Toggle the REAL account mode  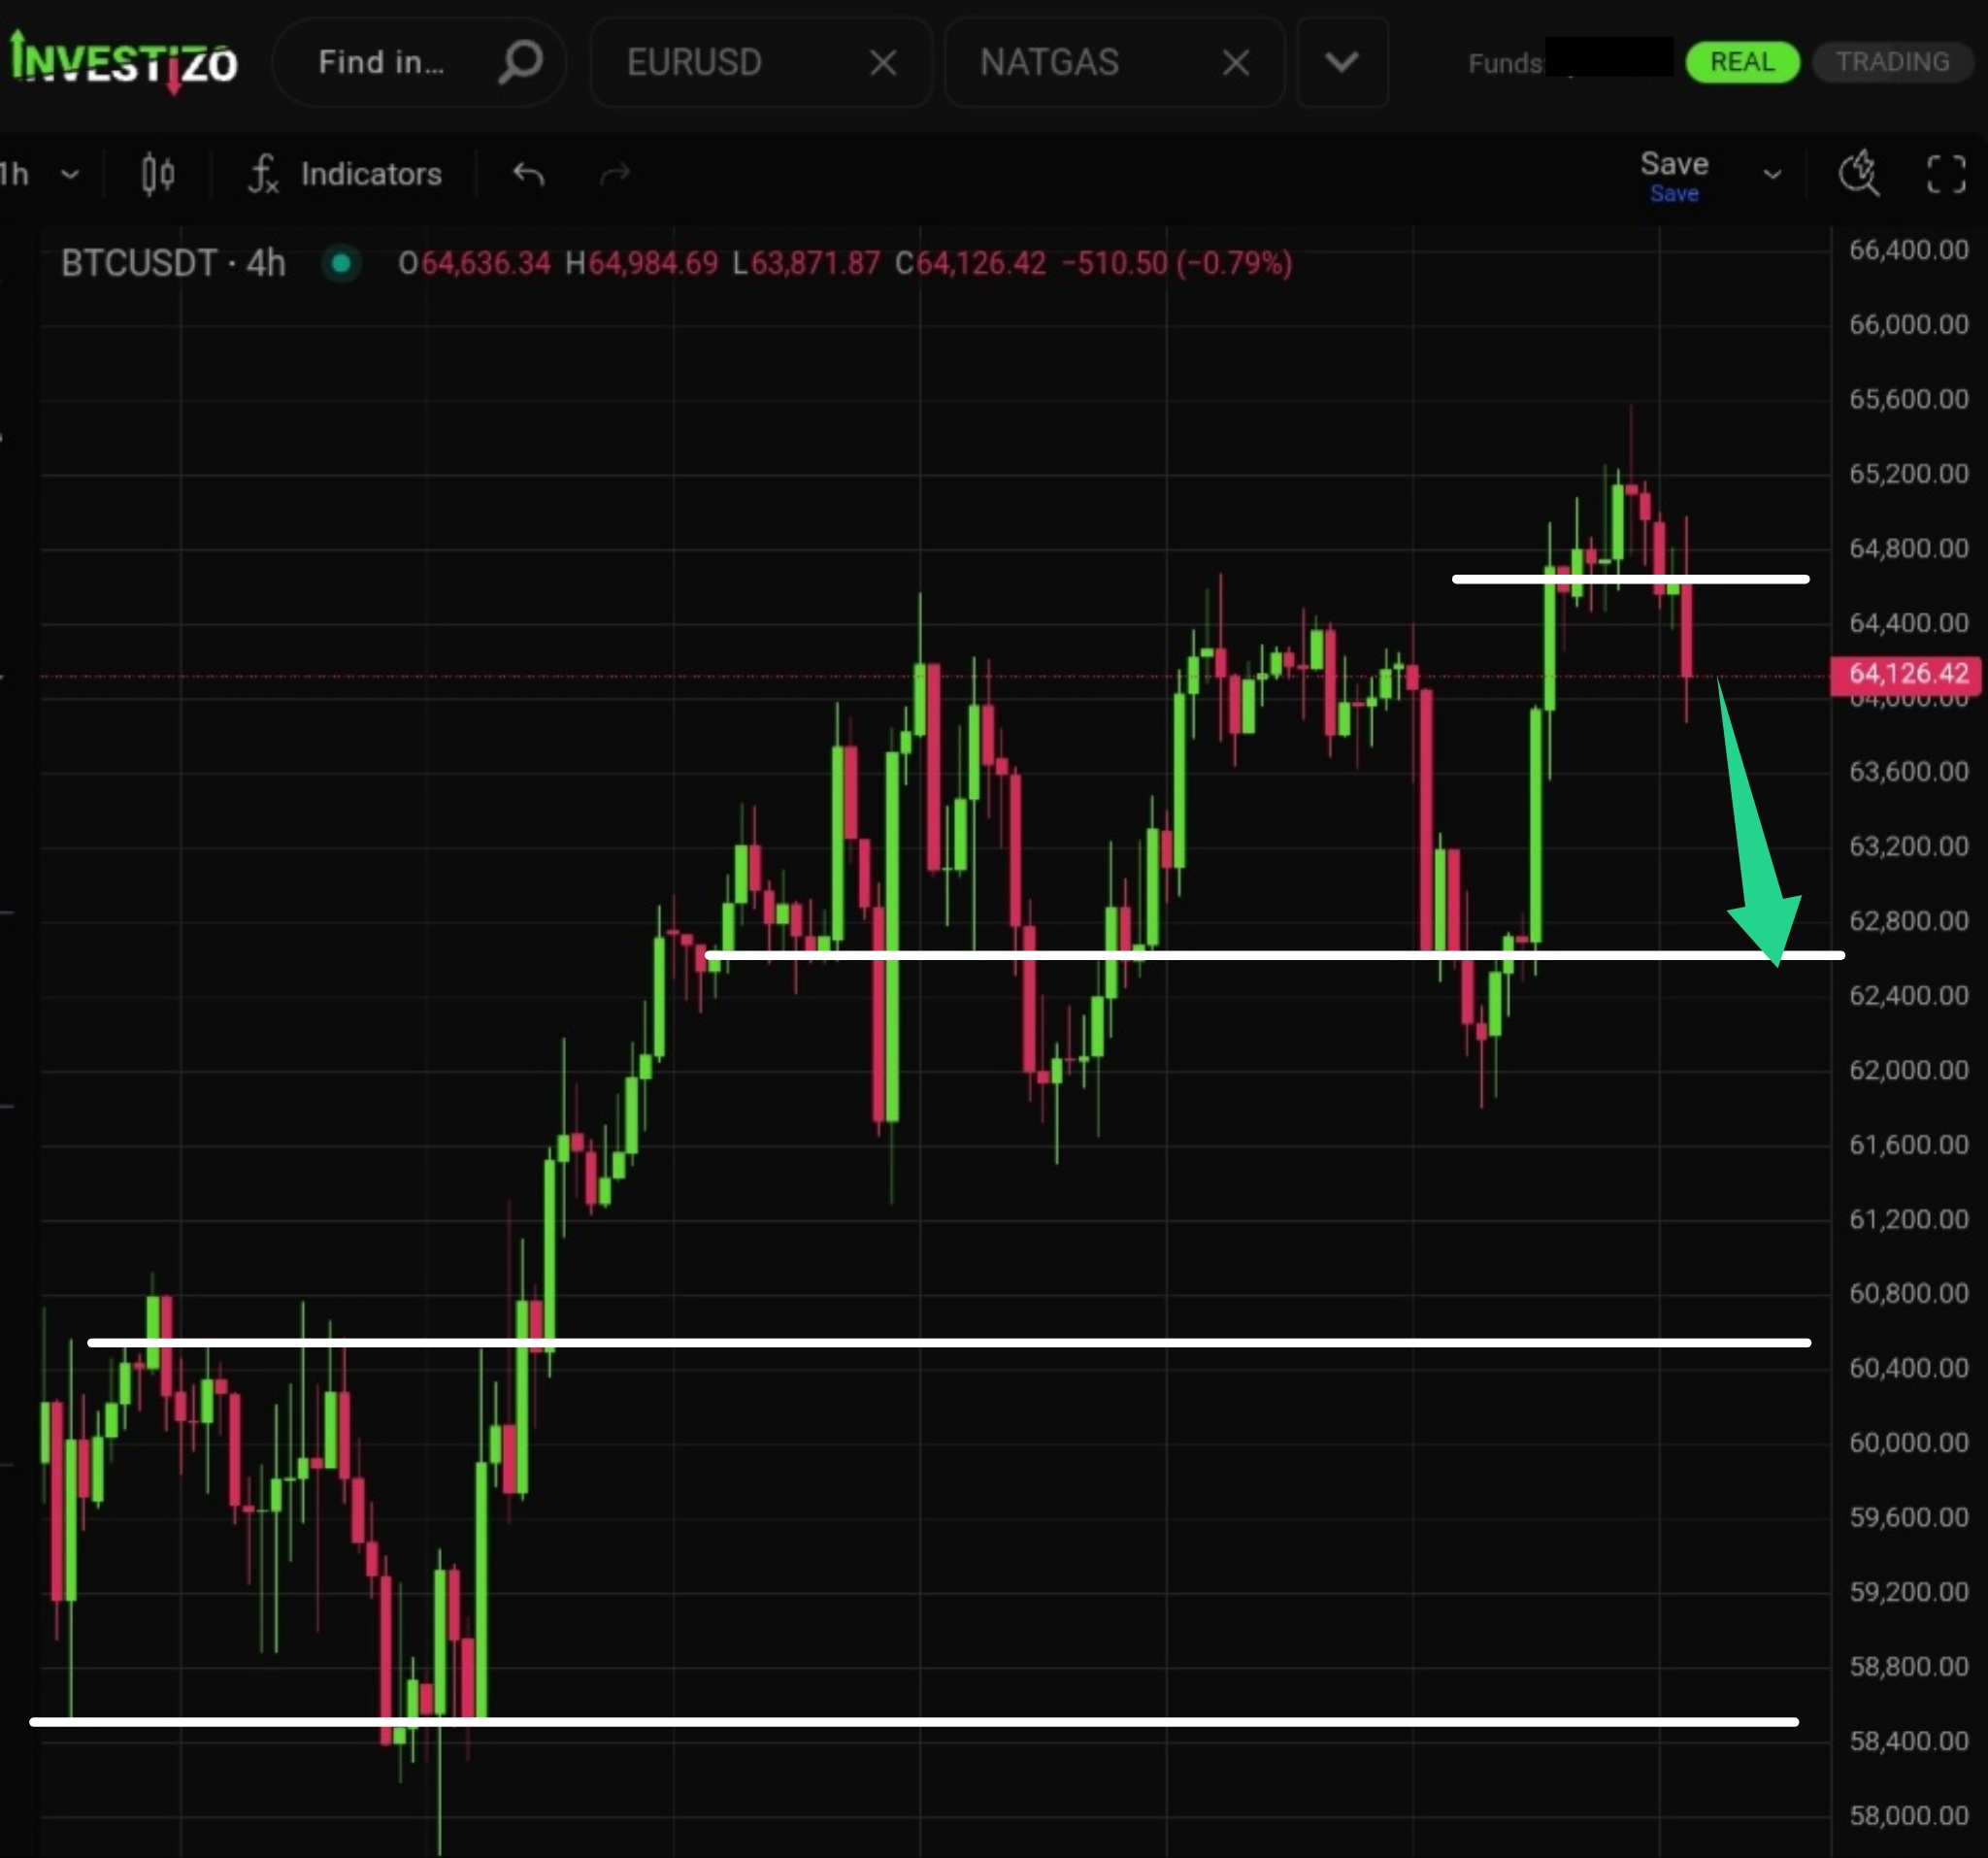click(1742, 62)
